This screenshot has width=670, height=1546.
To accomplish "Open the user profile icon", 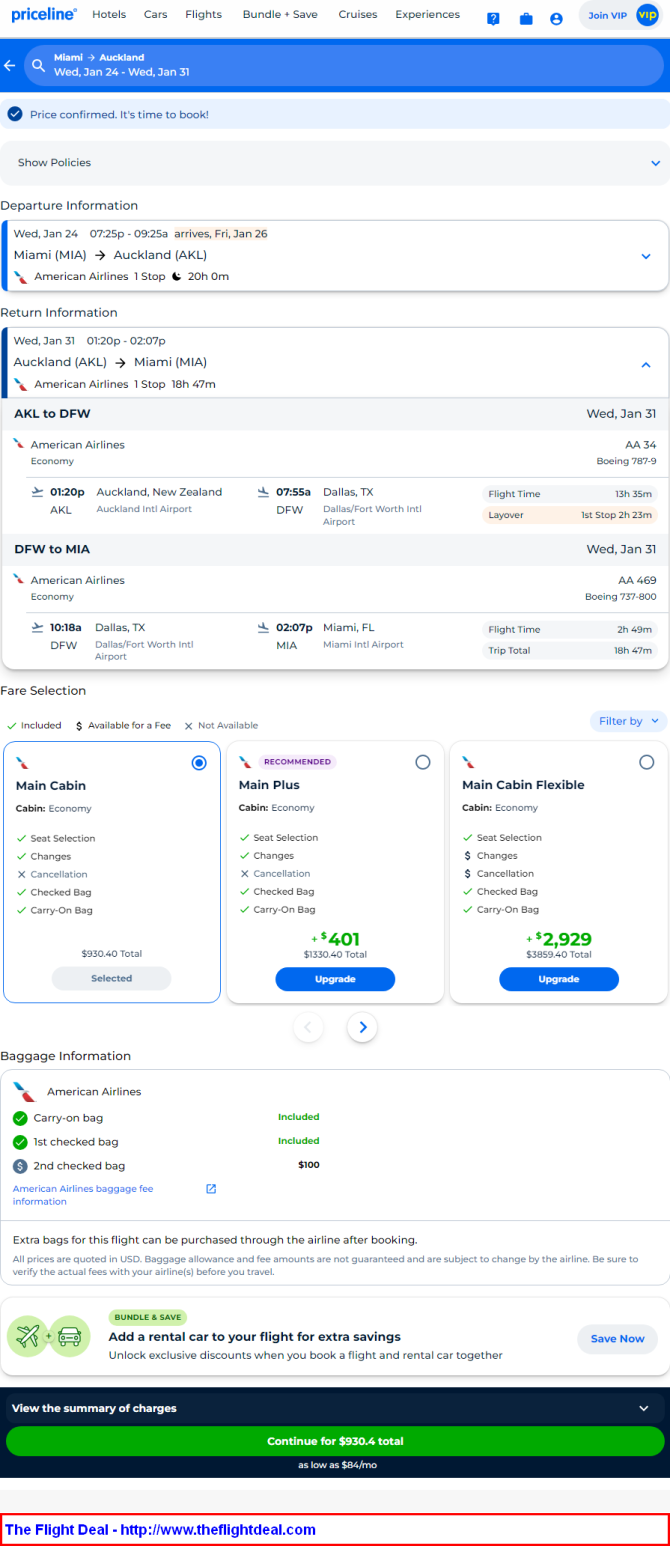I will (556, 18).
